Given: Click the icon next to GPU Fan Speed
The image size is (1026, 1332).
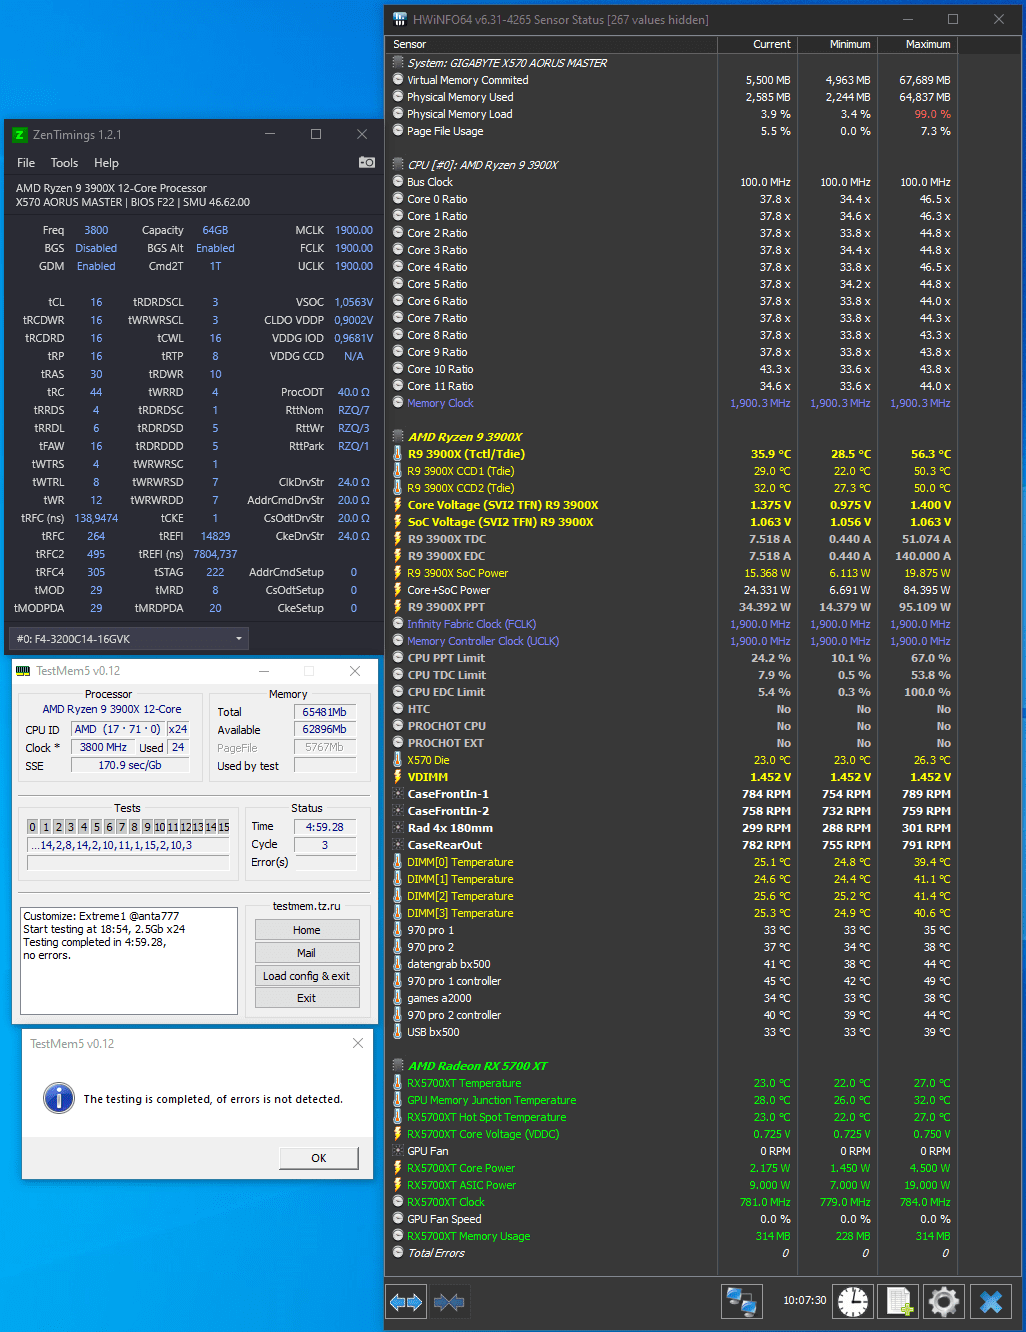Looking at the screenshot, I should click(x=398, y=1219).
